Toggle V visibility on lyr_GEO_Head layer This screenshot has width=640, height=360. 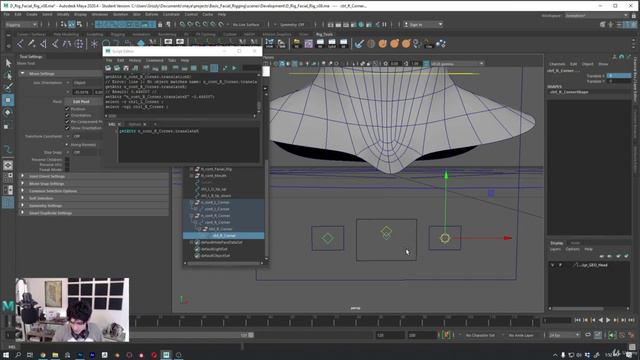(552, 265)
